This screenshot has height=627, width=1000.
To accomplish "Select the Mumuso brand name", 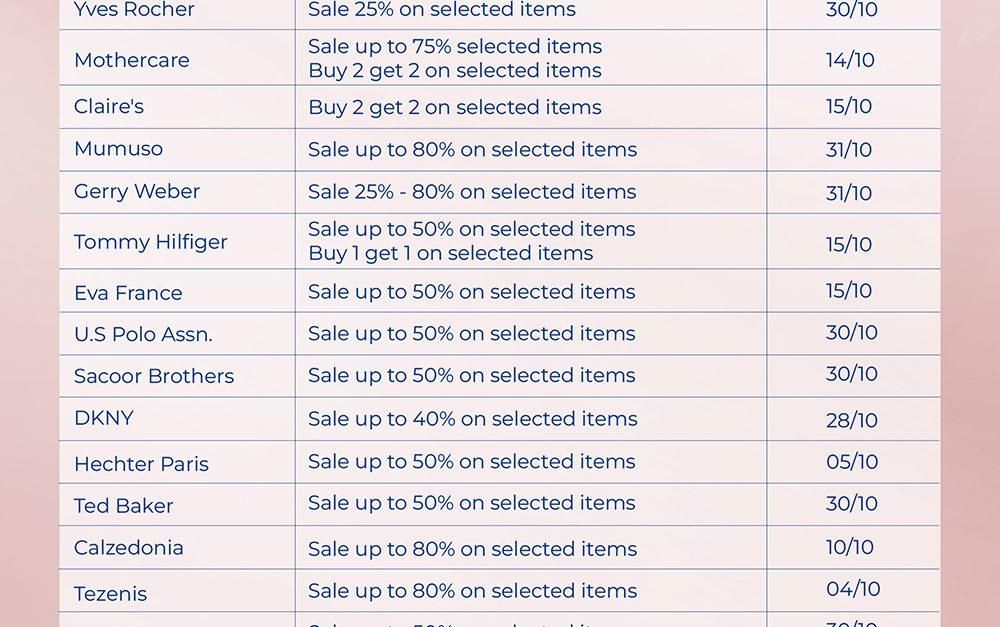I will (118, 149).
